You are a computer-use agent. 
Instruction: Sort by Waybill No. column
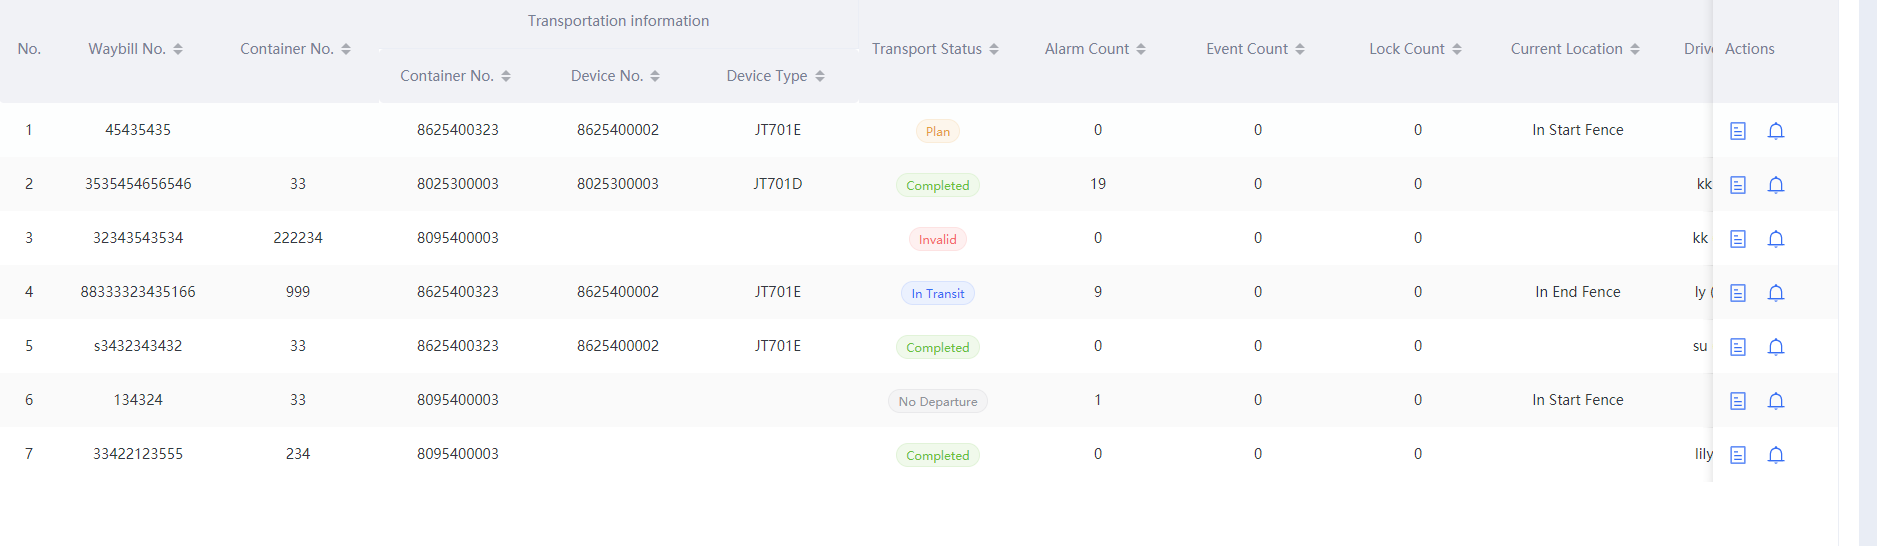click(x=178, y=49)
